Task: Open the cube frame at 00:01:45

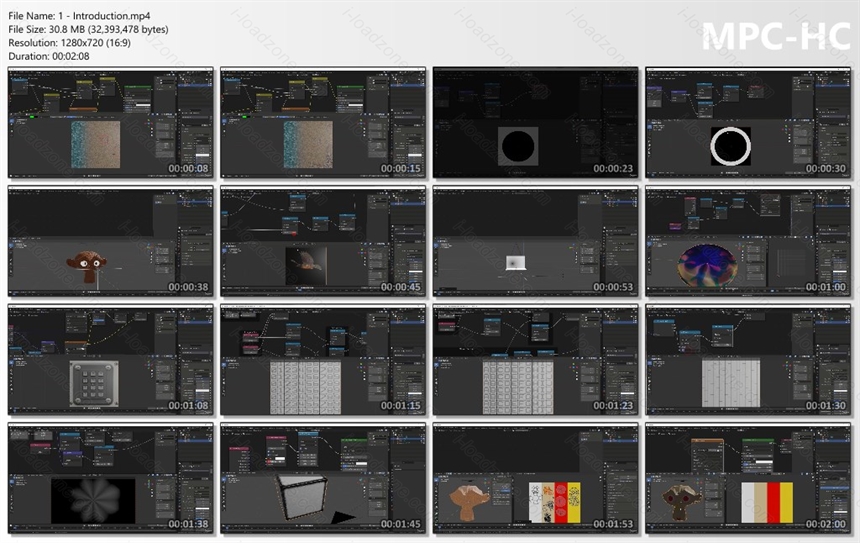Action: point(323,478)
